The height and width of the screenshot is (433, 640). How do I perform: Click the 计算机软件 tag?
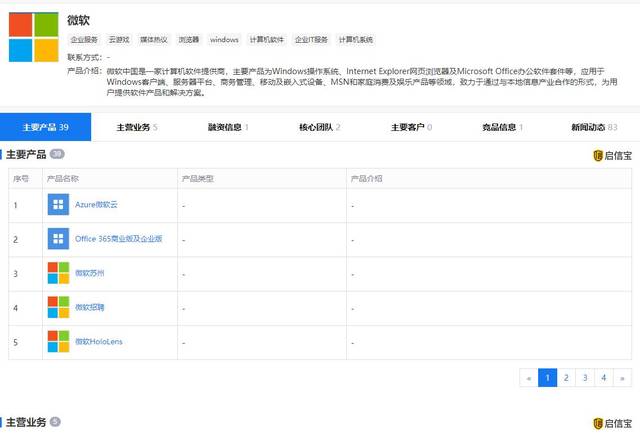click(x=267, y=40)
